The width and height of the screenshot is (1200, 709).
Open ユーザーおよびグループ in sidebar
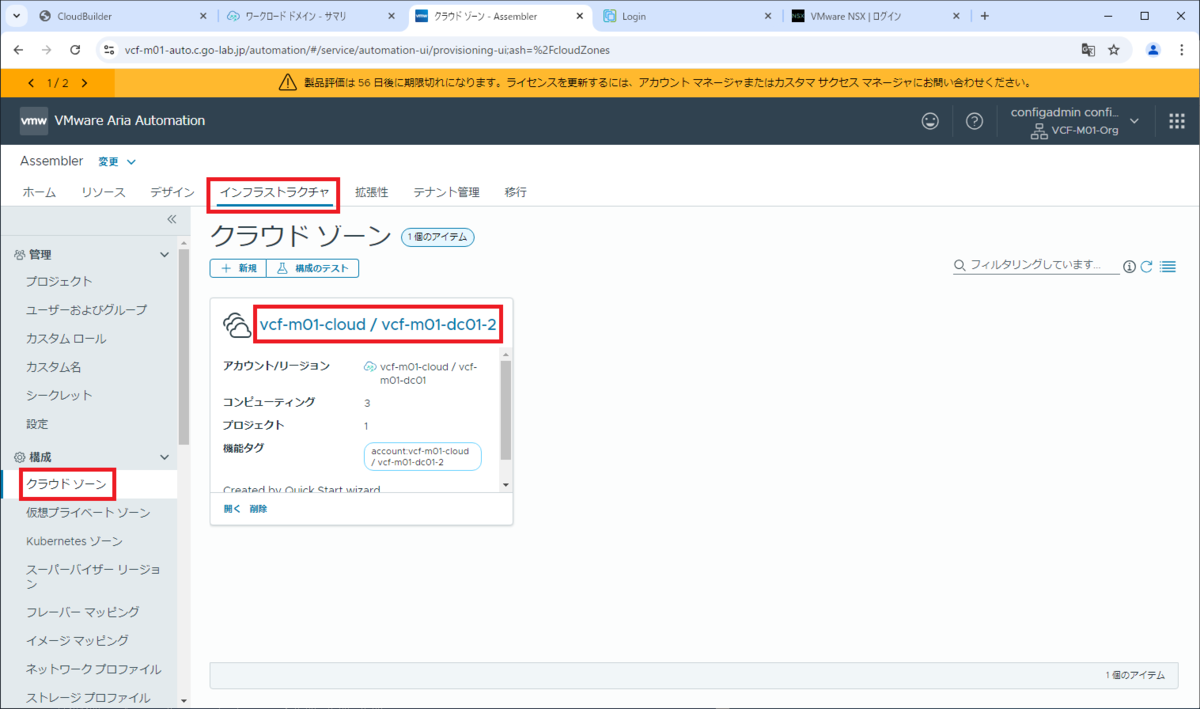pyautogui.click(x=86, y=310)
